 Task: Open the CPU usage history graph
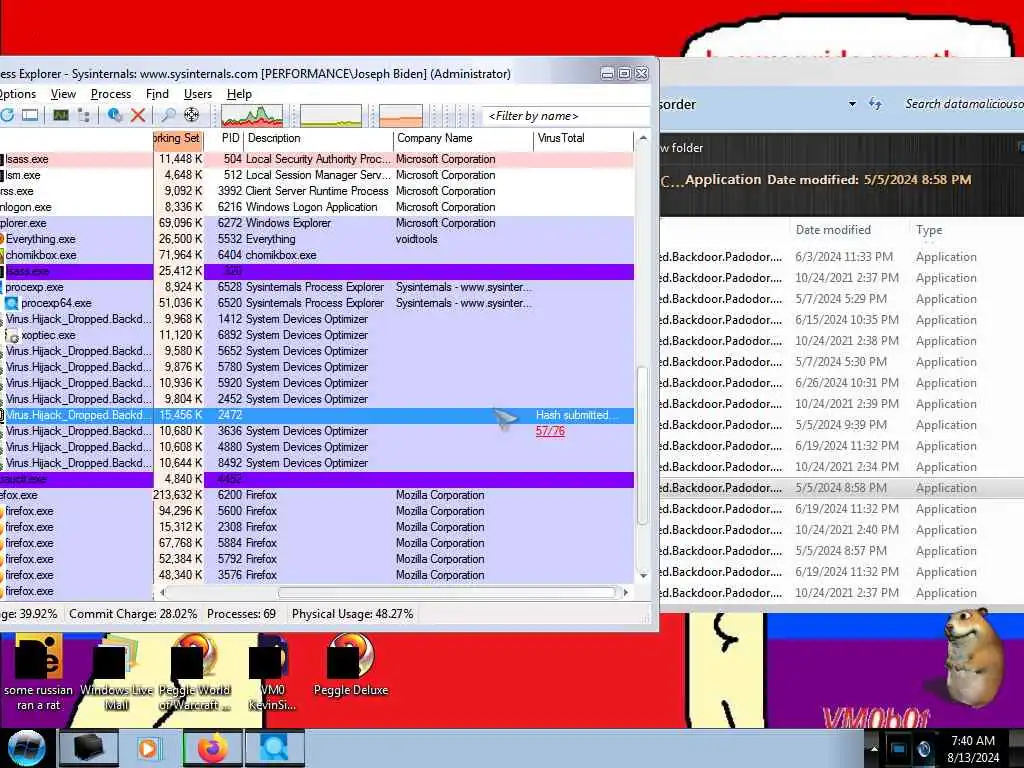pos(252,116)
